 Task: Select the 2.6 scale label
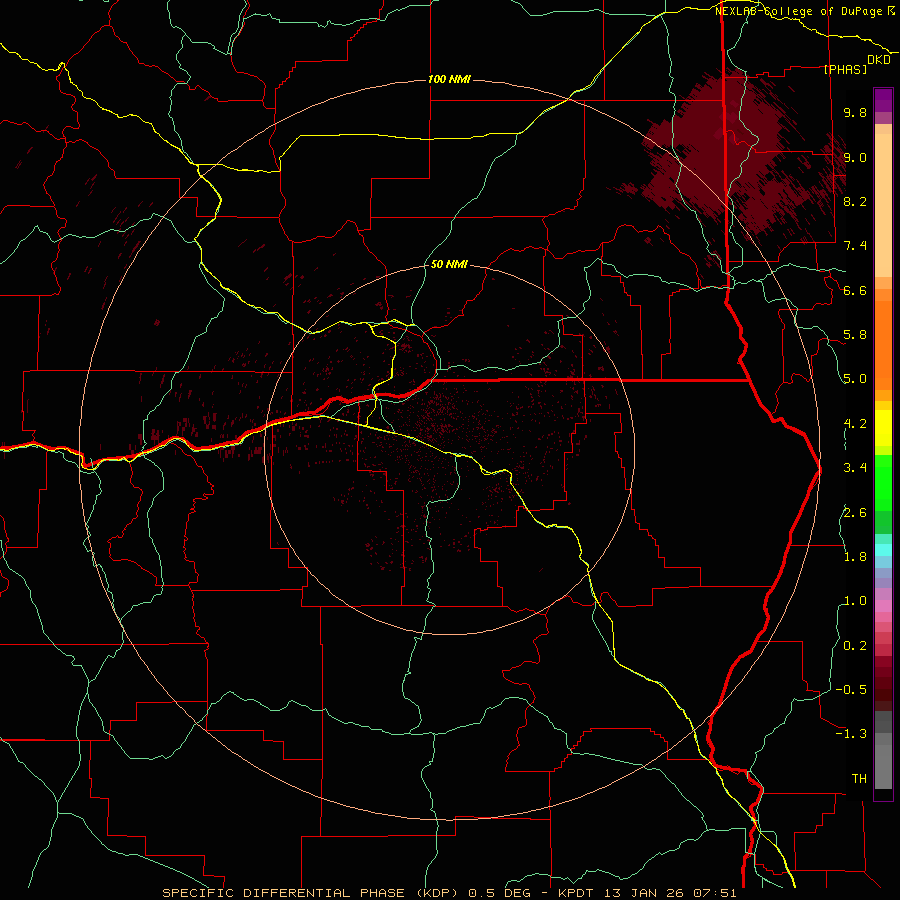click(855, 513)
